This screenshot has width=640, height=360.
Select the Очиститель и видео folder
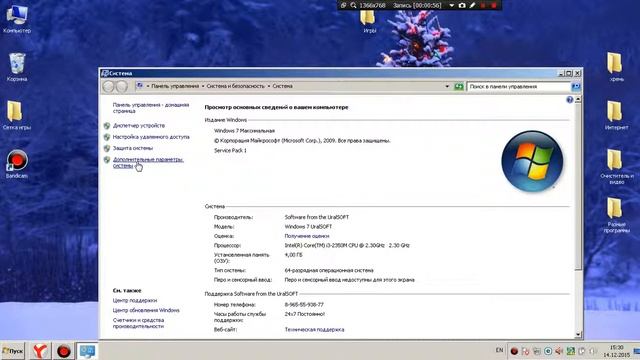(616, 167)
